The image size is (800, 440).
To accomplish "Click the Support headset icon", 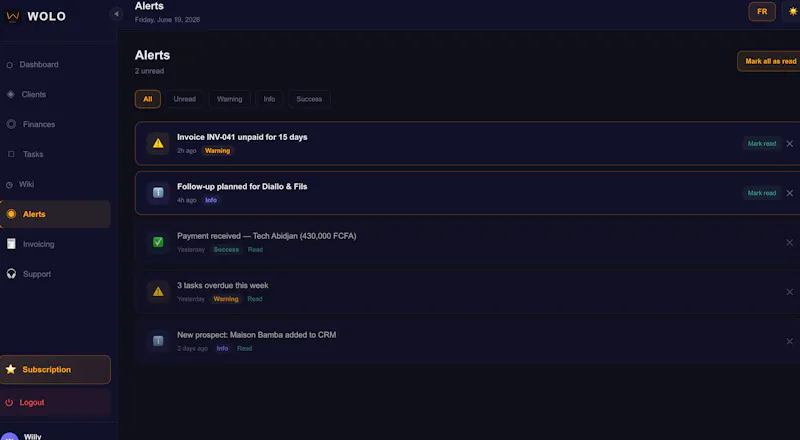I will point(11,274).
